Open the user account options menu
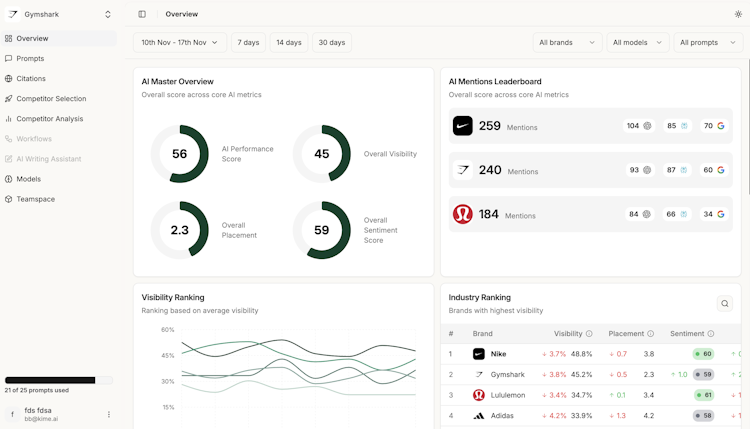Viewport: 750px width, 429px height. point(109,414)
